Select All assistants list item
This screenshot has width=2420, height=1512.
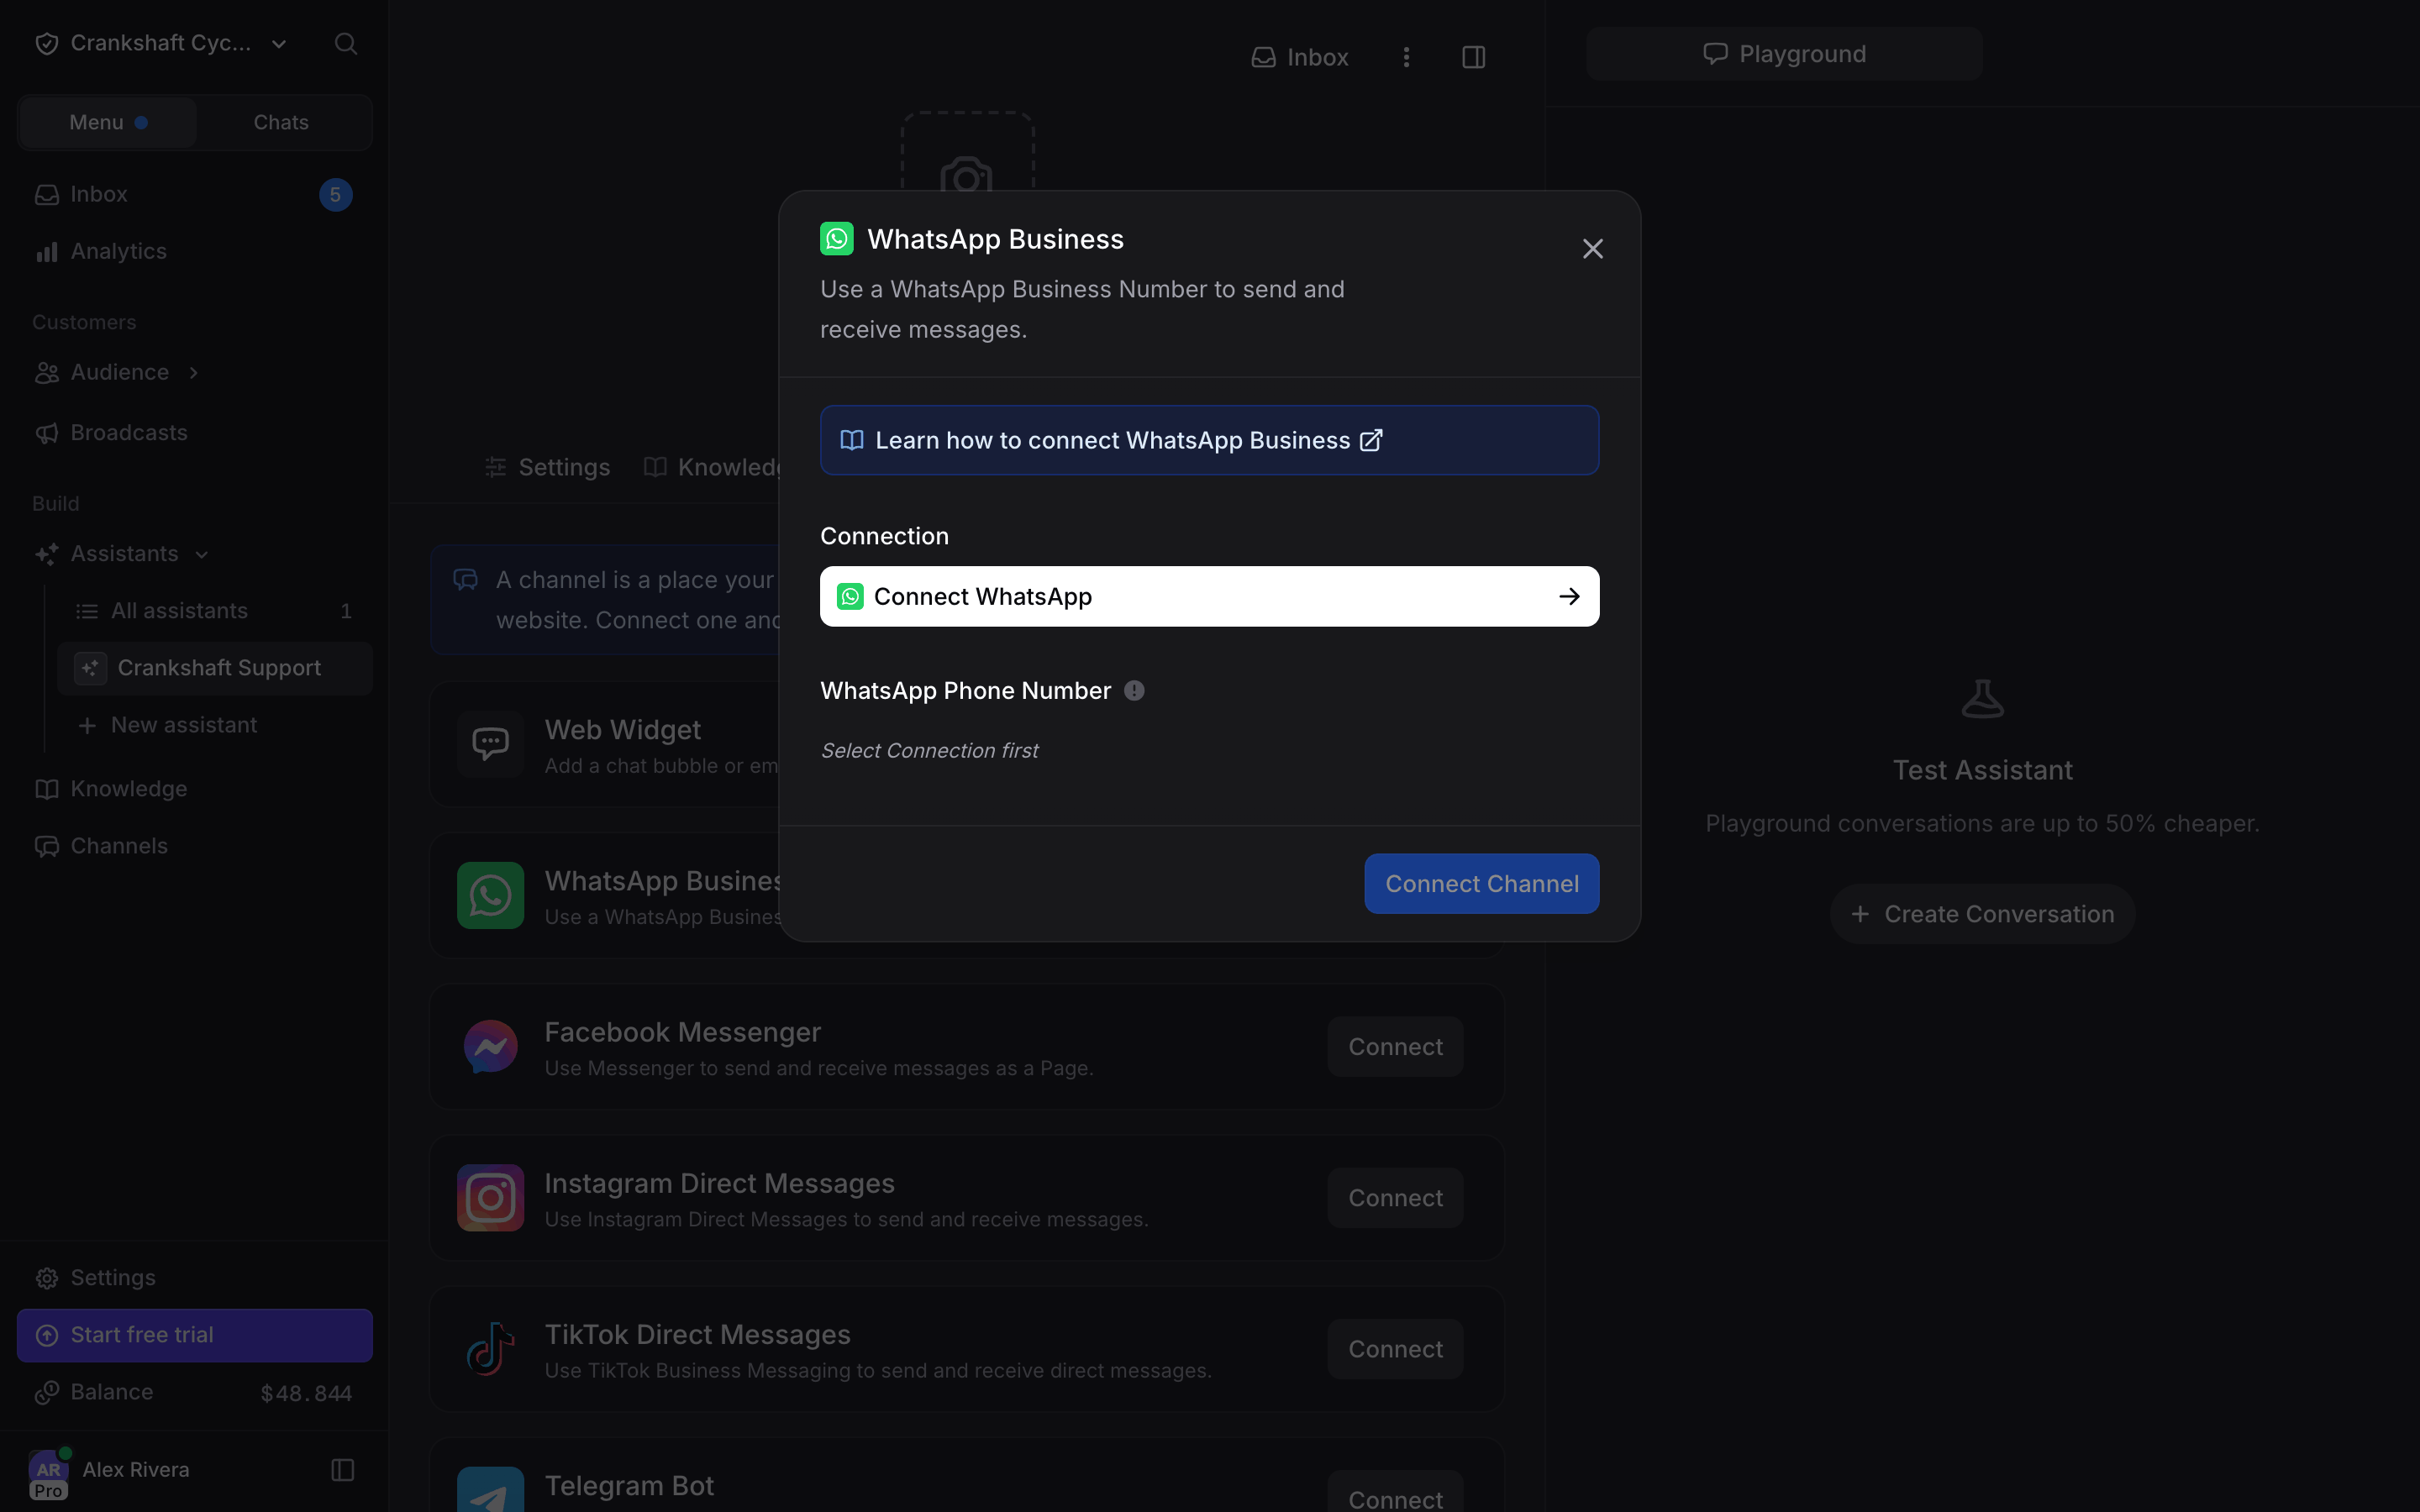pos(215,611)
